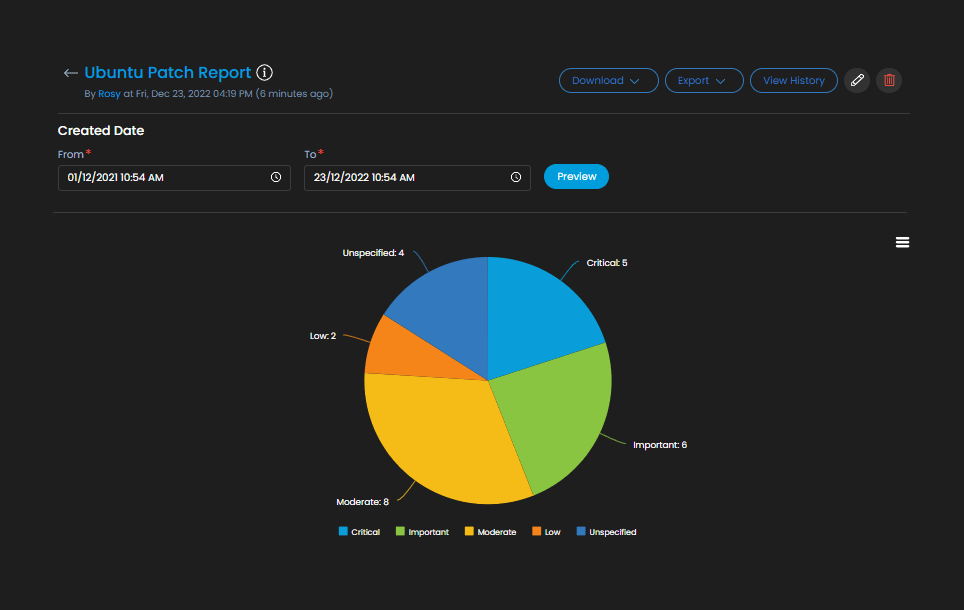Click the '6 minutes ago' timestamp text
Viewport: 964px width, 610px height.
[x=294, y=93]
